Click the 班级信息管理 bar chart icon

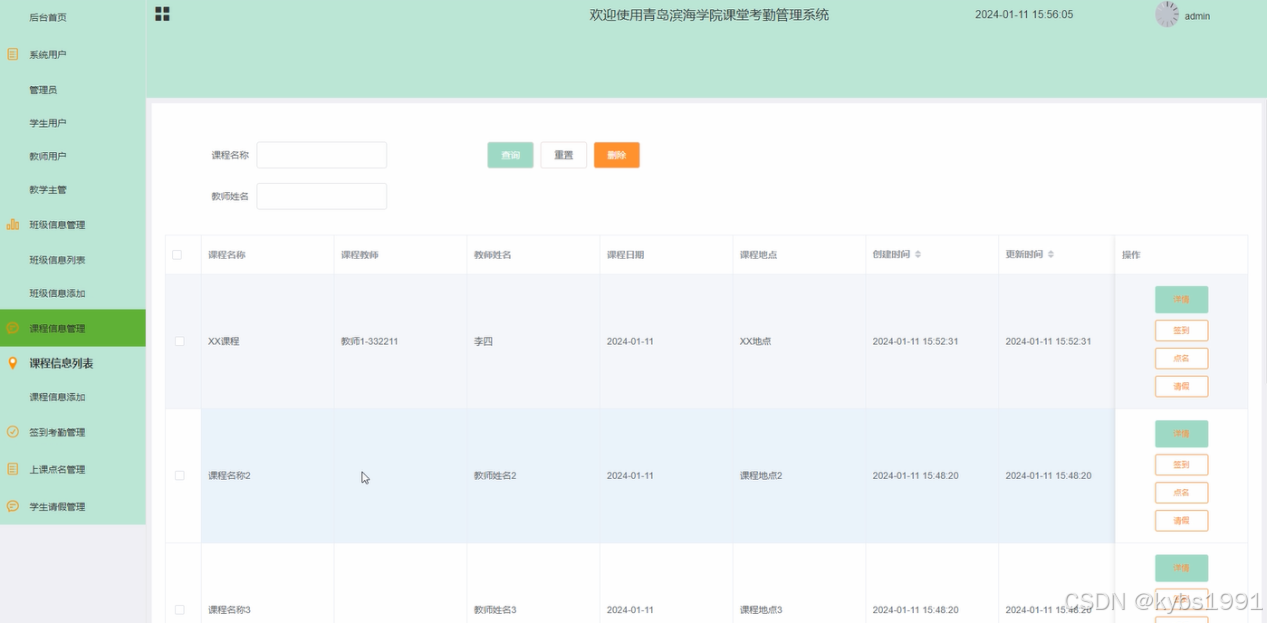coord(13,224)
